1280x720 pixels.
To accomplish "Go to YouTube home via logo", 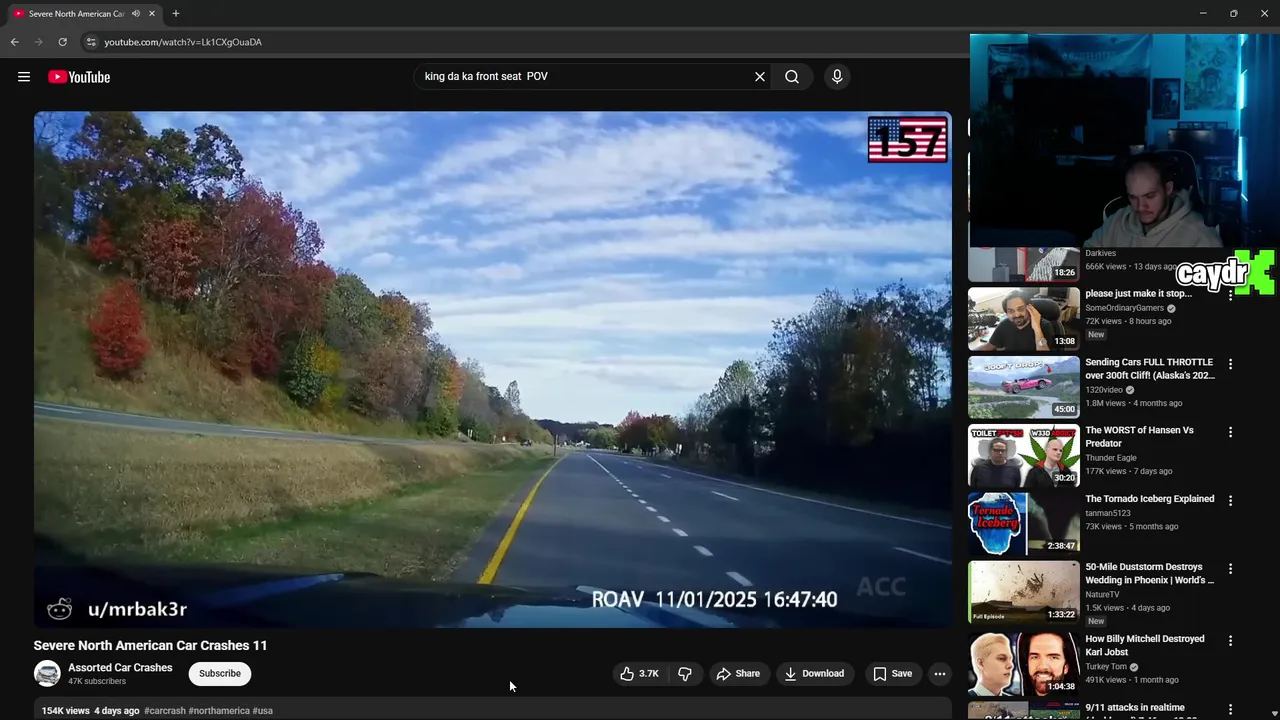I will coord(79,77).
